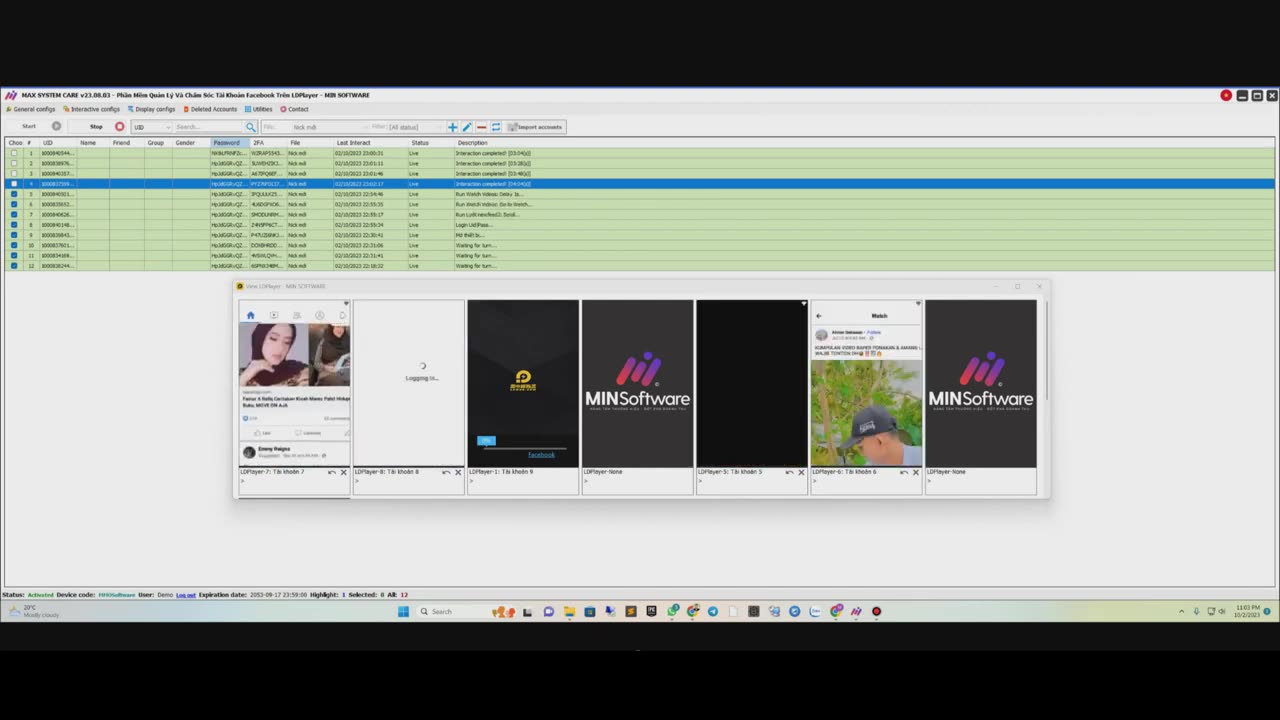Viewport: 1280px width, 720px height.
Task: Open the General configs menu
Action: coord(31,109)
